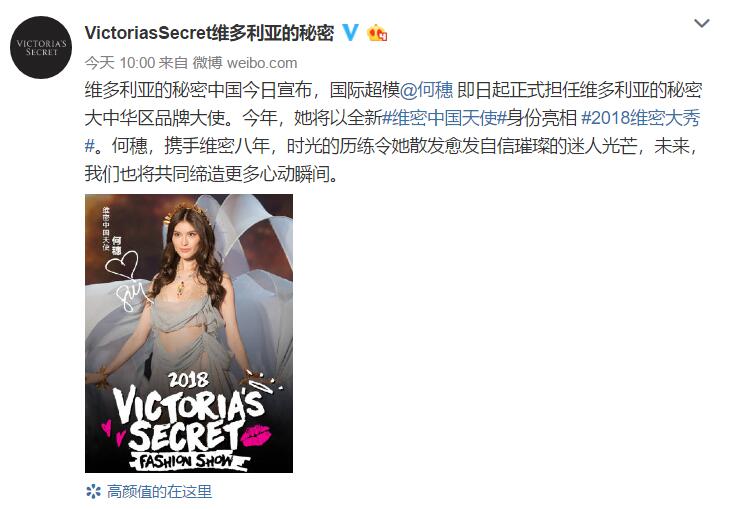Enlarge the 2018 Fashion Show poster image
Image resolution: width=731 pixels, height=509 pixels.
[189, 333]
